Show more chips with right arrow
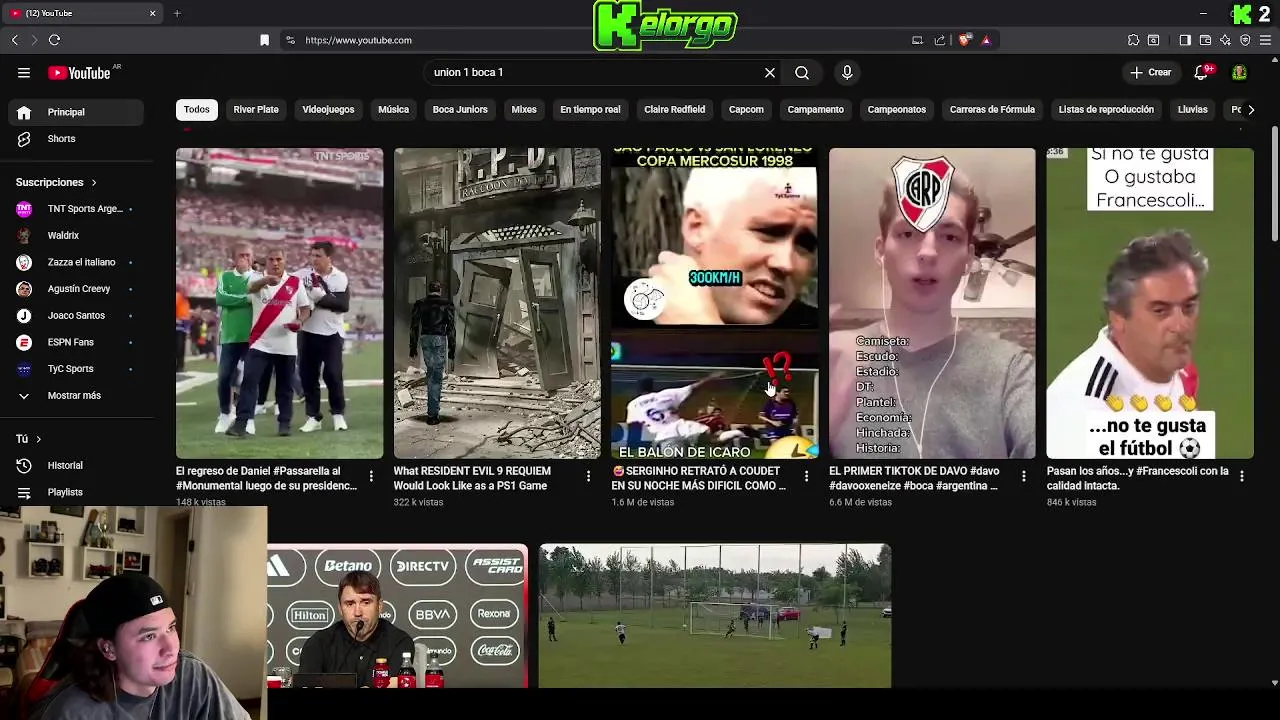Screen dimensions: 1280x720 pyautogui.click(x=1251, y=110)
